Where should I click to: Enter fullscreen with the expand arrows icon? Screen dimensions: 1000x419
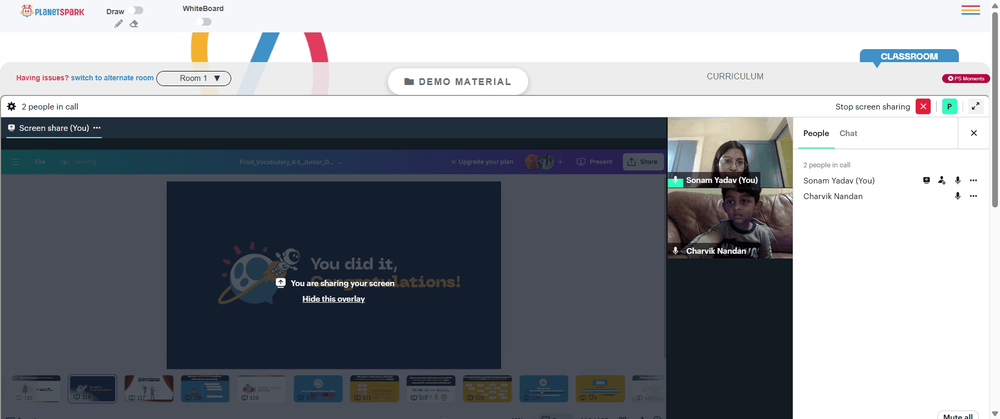976,107
